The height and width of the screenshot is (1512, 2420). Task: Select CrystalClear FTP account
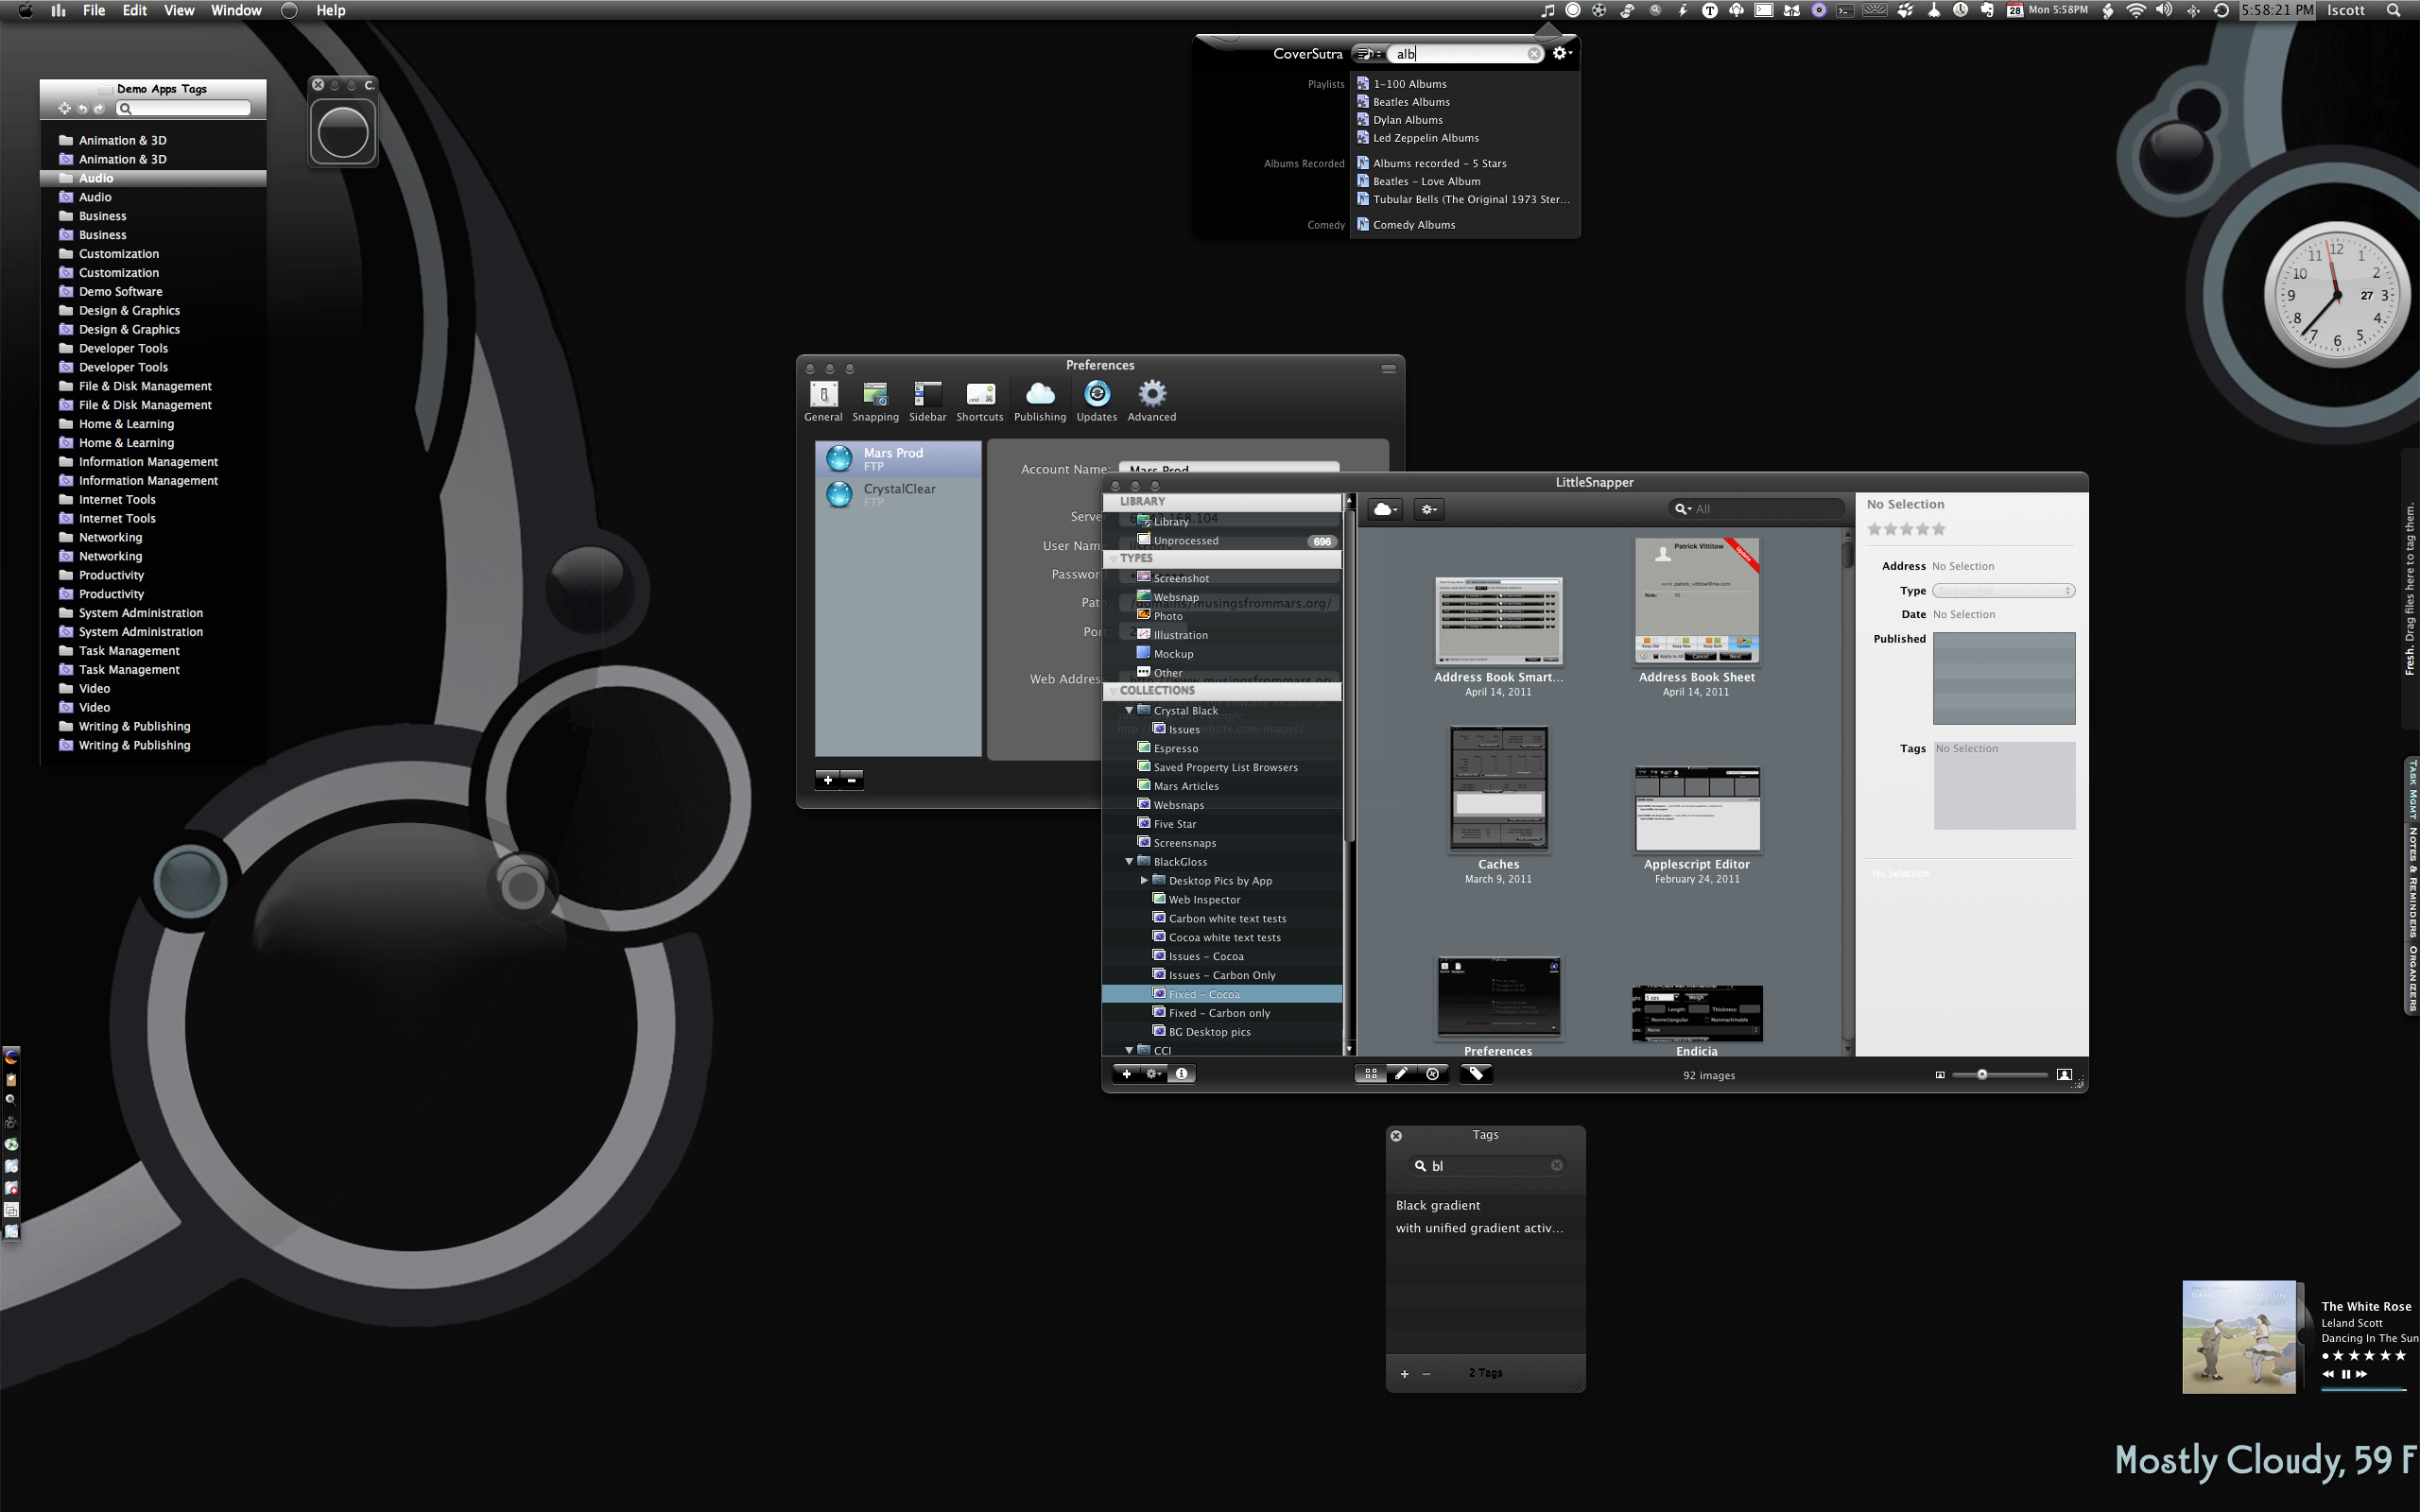point(898,495)
